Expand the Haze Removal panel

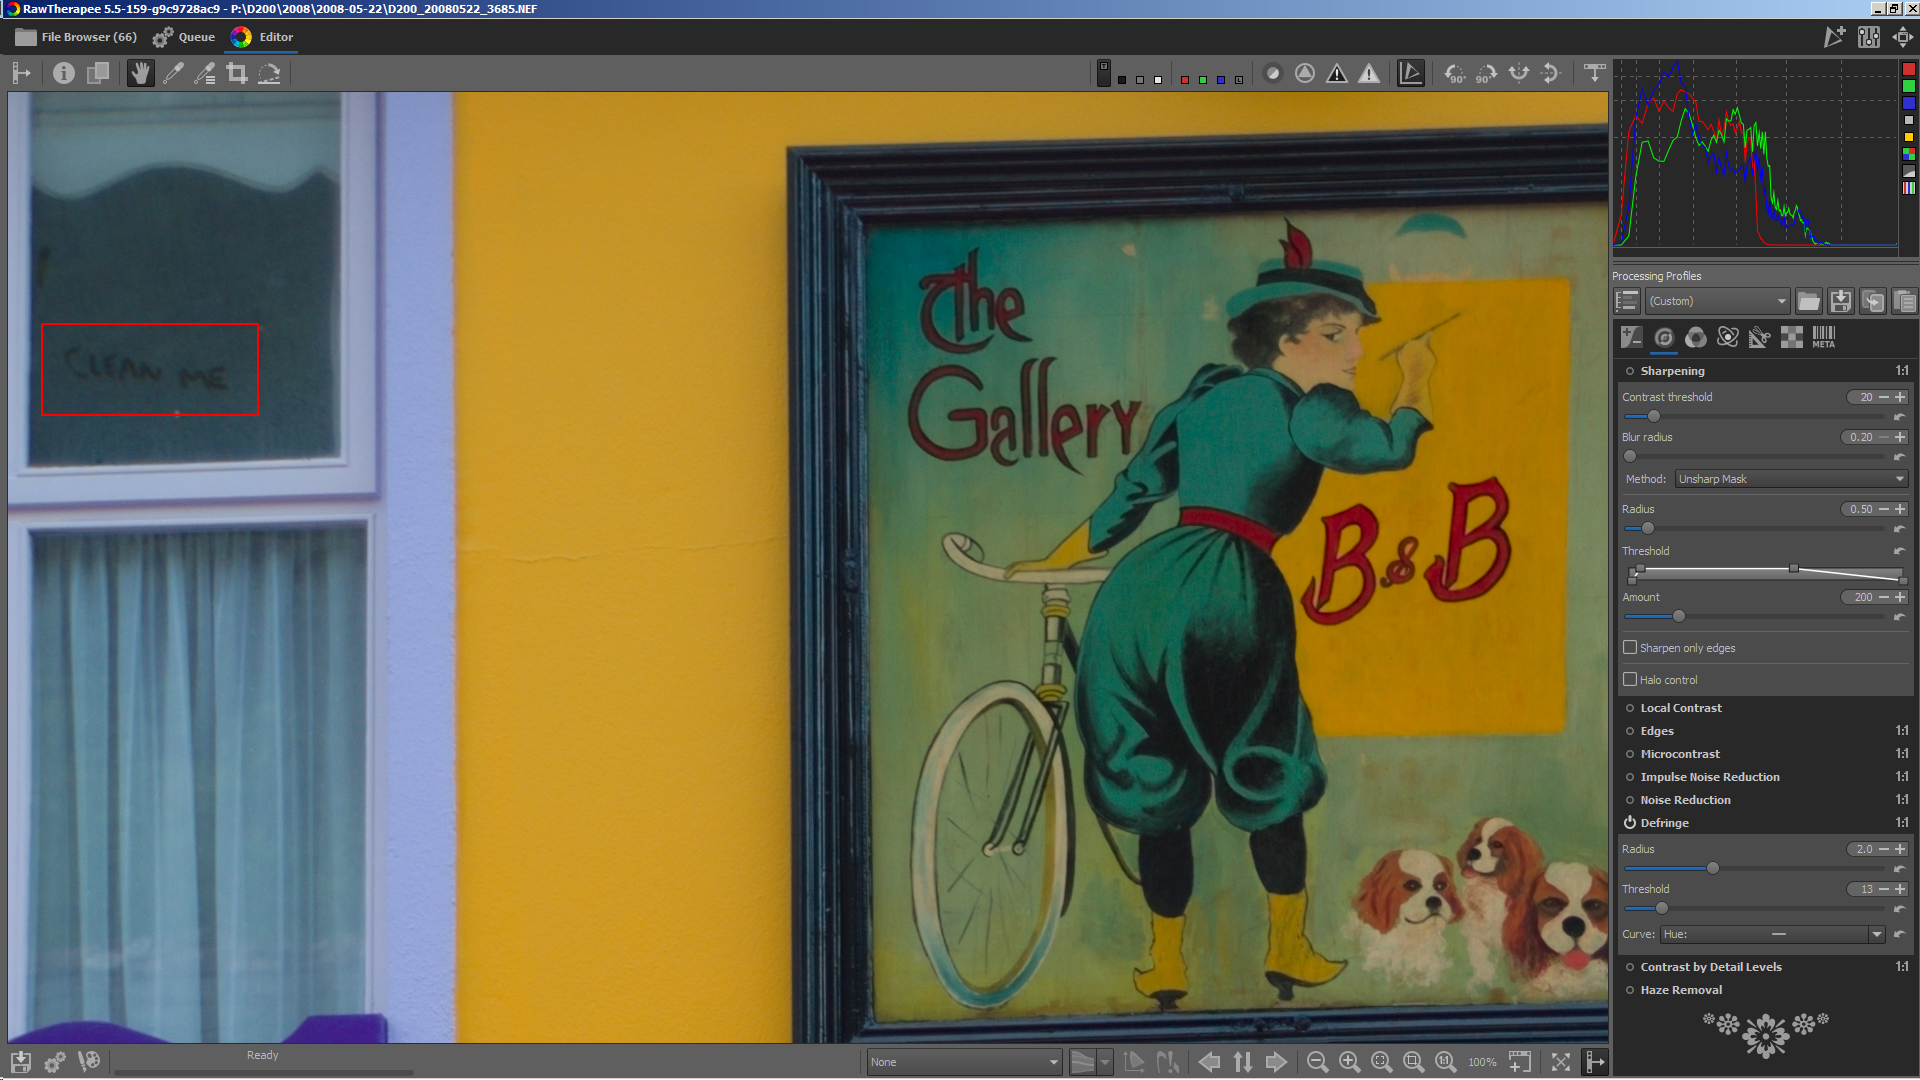click(x=1680, y=990)
